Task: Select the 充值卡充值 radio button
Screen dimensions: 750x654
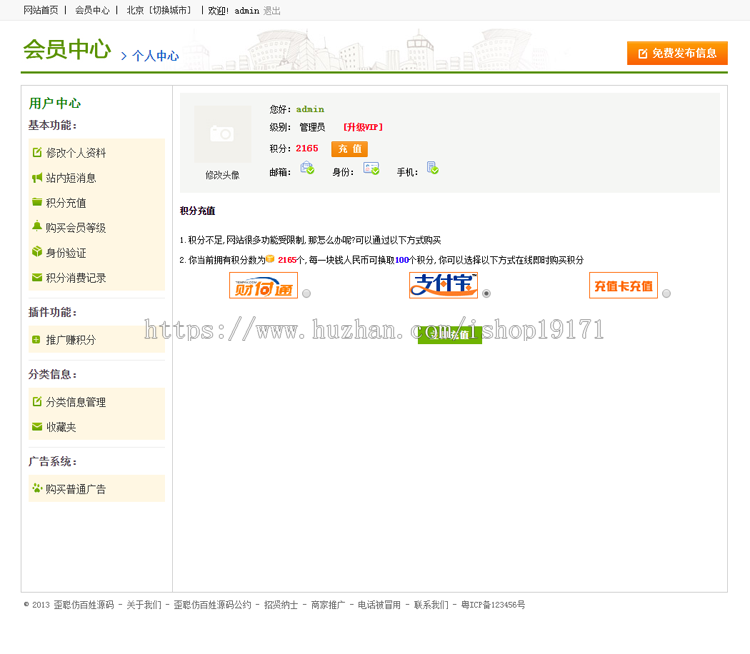Action: click(666, 293)
